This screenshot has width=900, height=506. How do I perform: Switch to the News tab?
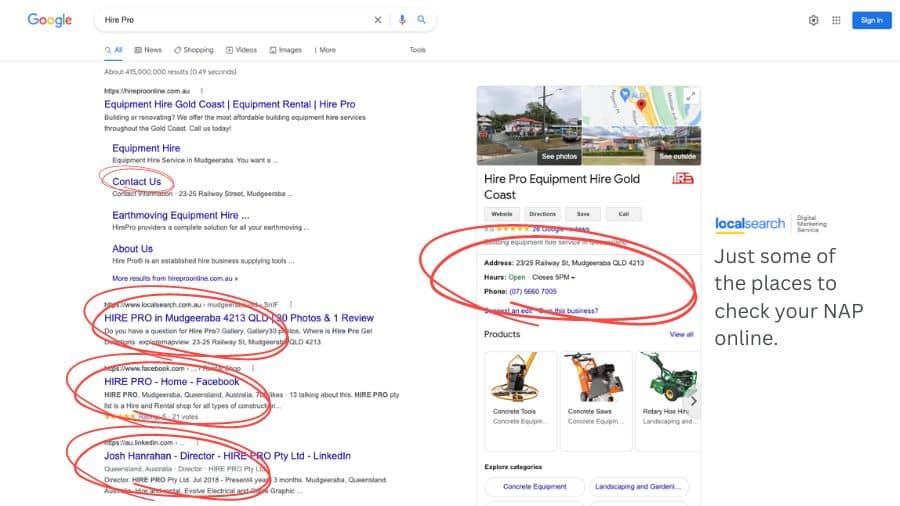(148, 50)
